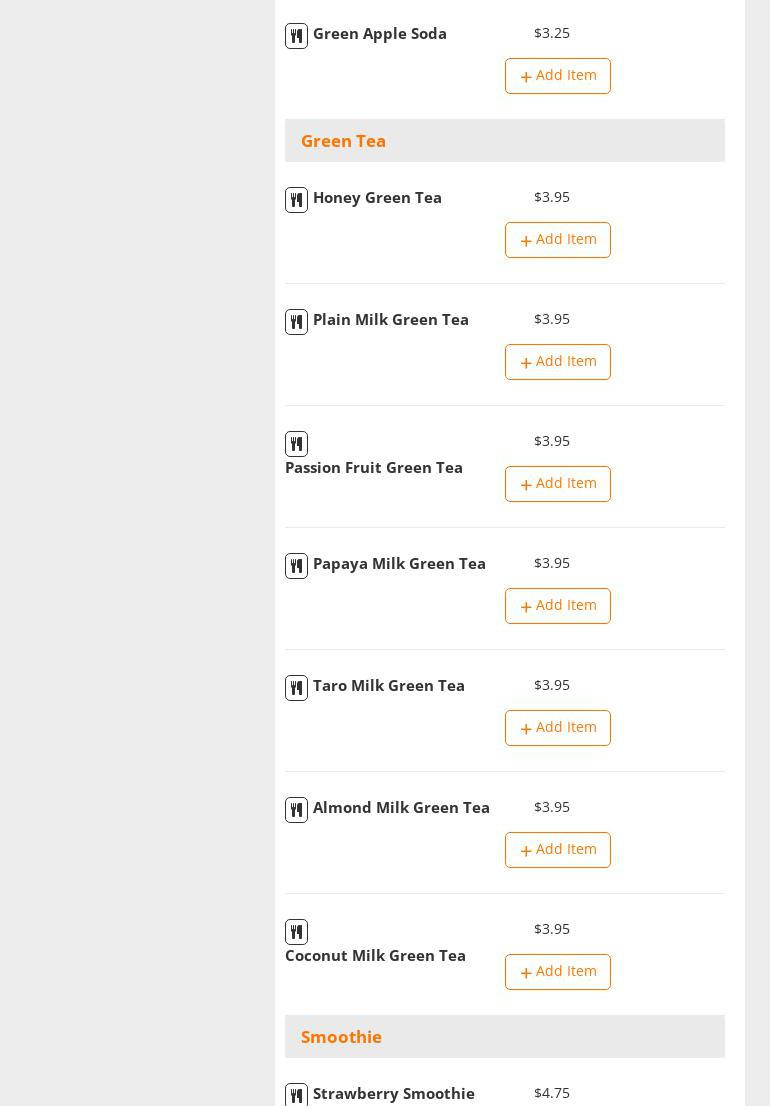
Task: Click the utensils icon beside Honey Green Tea
Action: pos(296,201)
